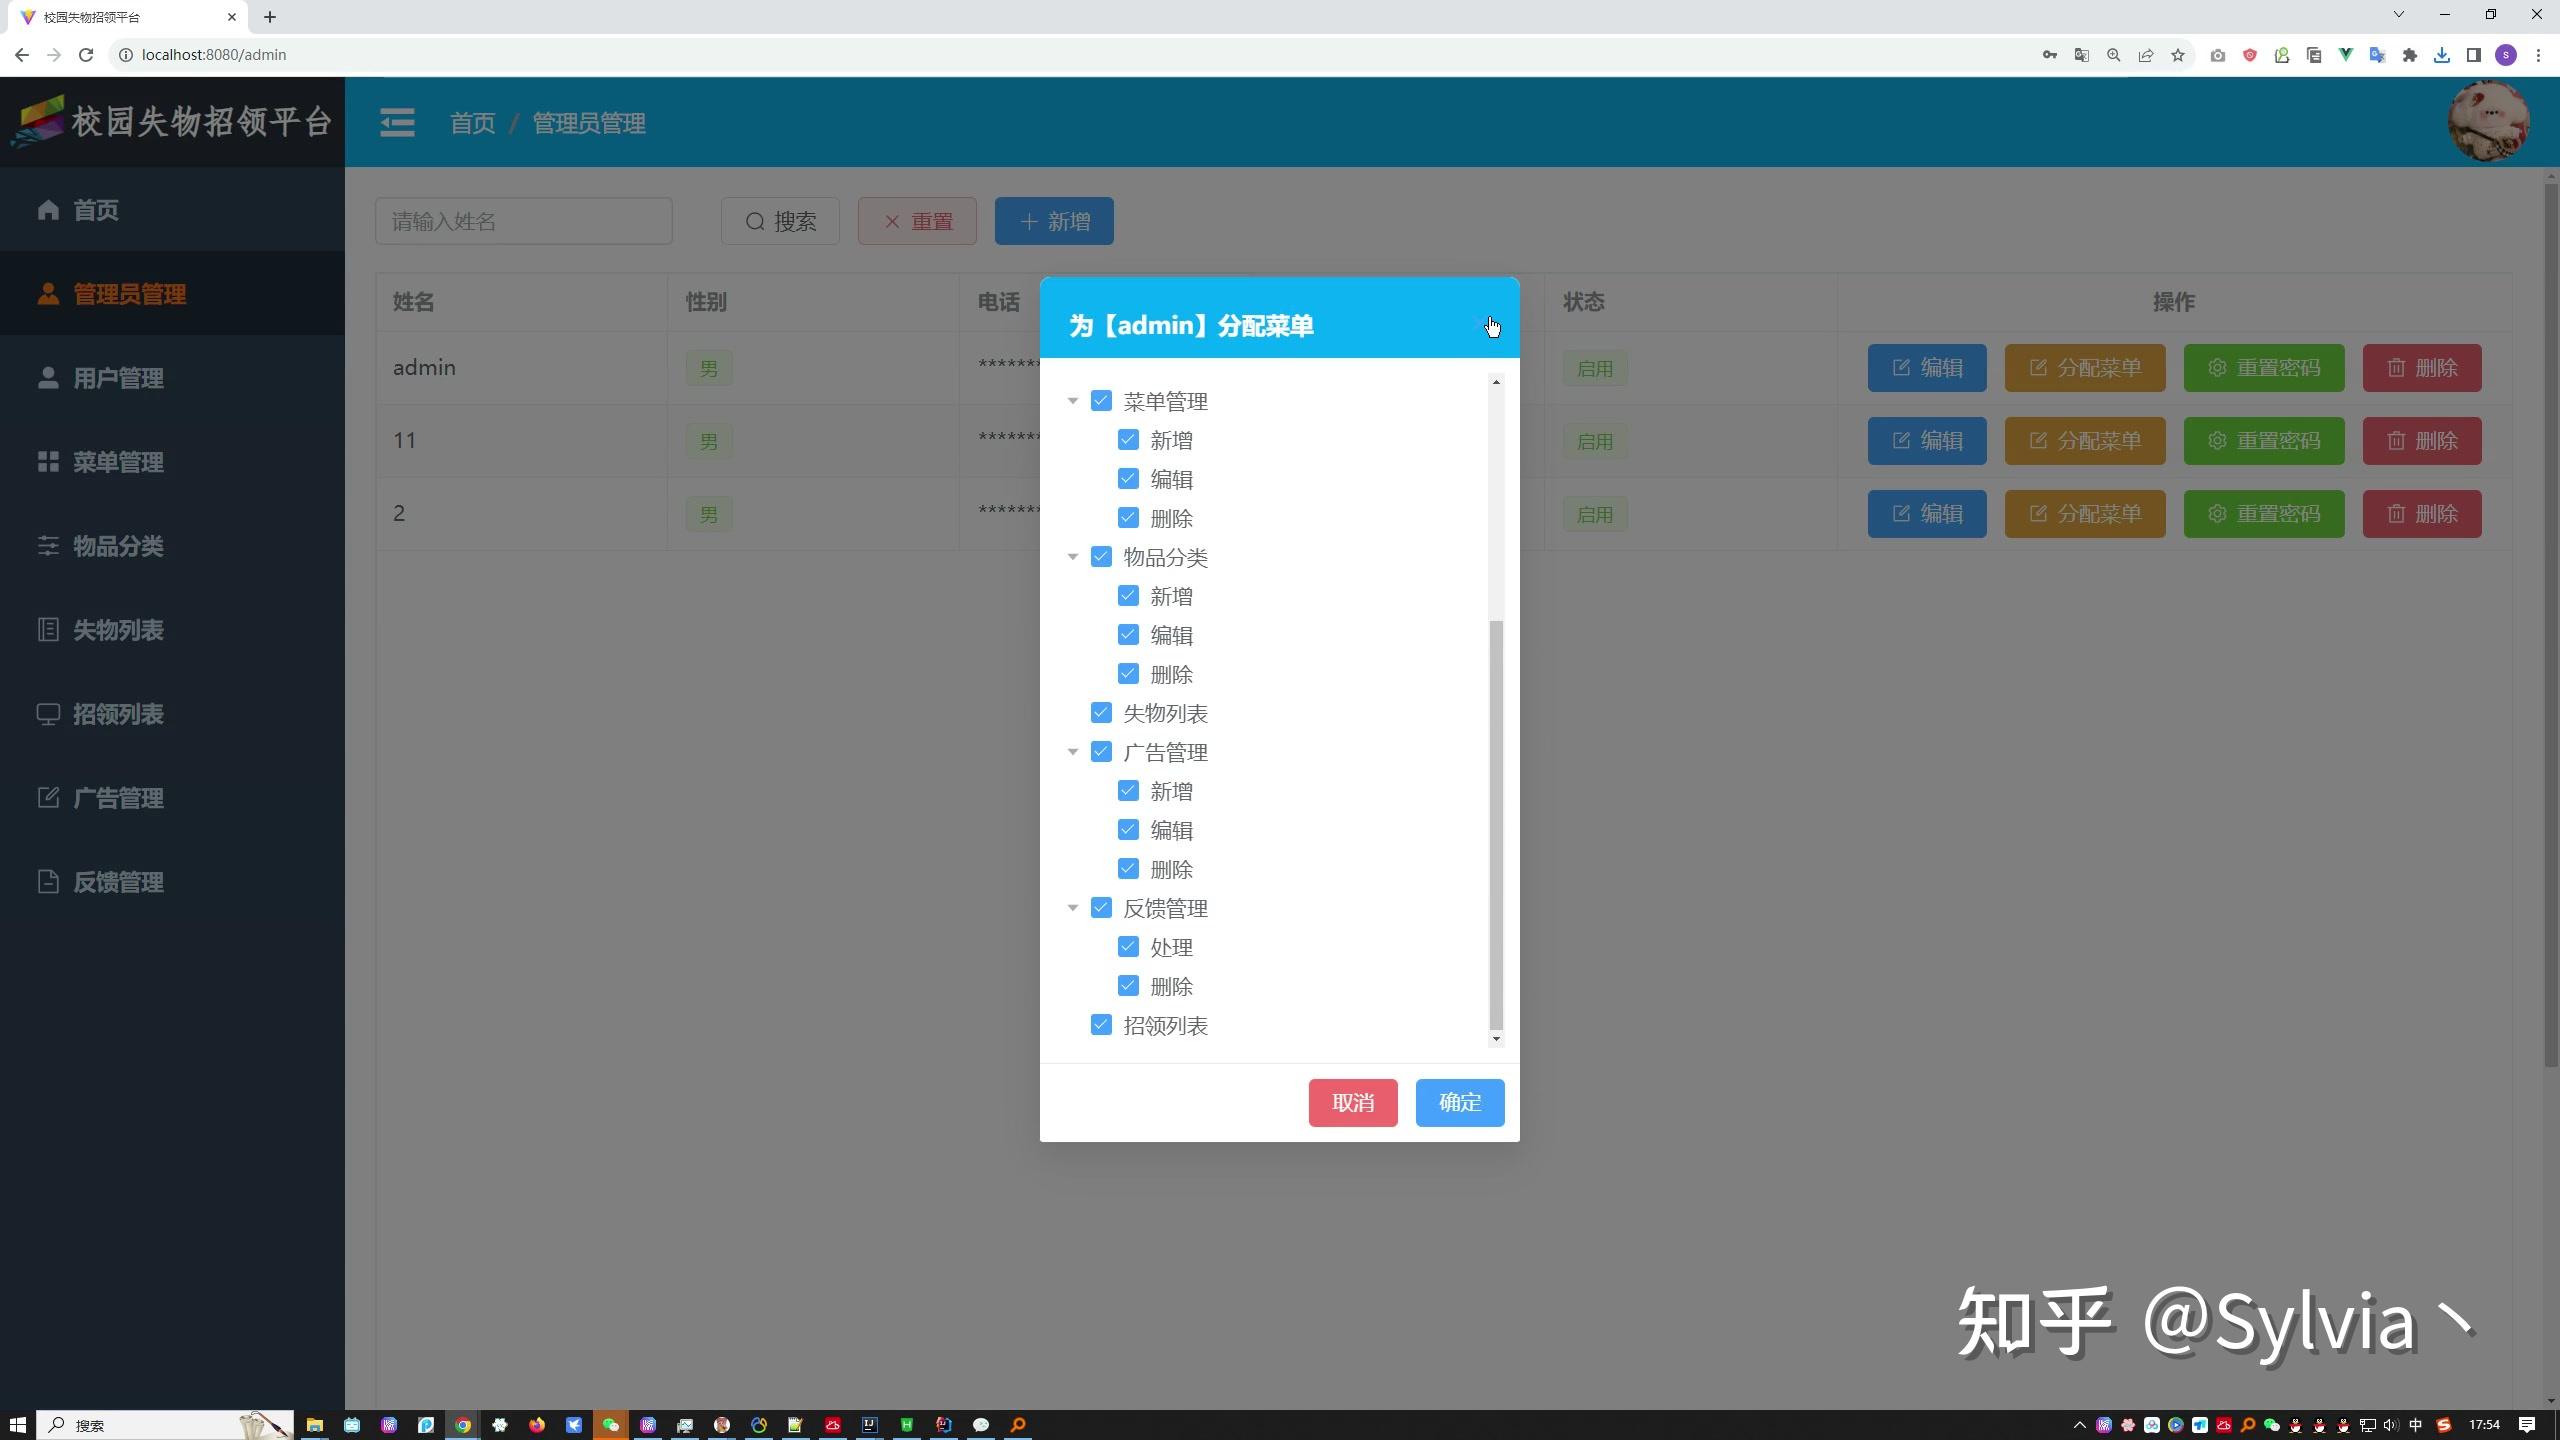Click the user avatar in top right
Image resolution: width=2560 pixels, height=1440 pixels.
tap(2488, 122)
